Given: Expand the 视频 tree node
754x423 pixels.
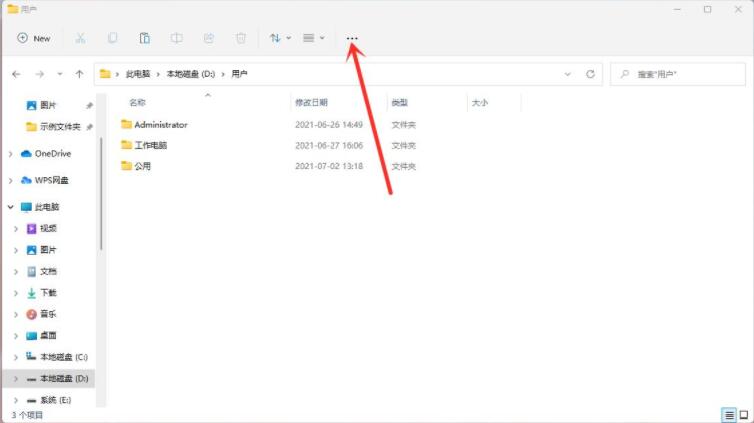Looking at the screenshot, I should click(x=16, y=229).
